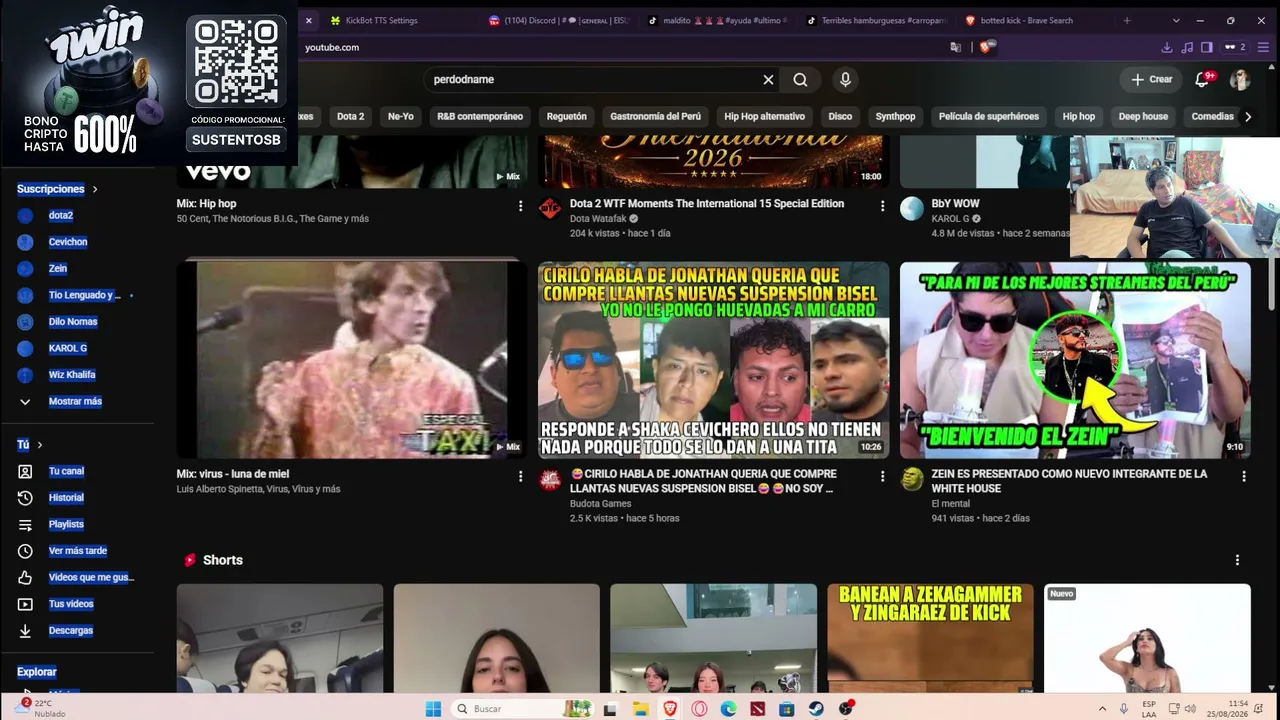The width and height of the screenshot is (1280, 720).
Task: Click the search magnifier button
Action: click(800, 79)
